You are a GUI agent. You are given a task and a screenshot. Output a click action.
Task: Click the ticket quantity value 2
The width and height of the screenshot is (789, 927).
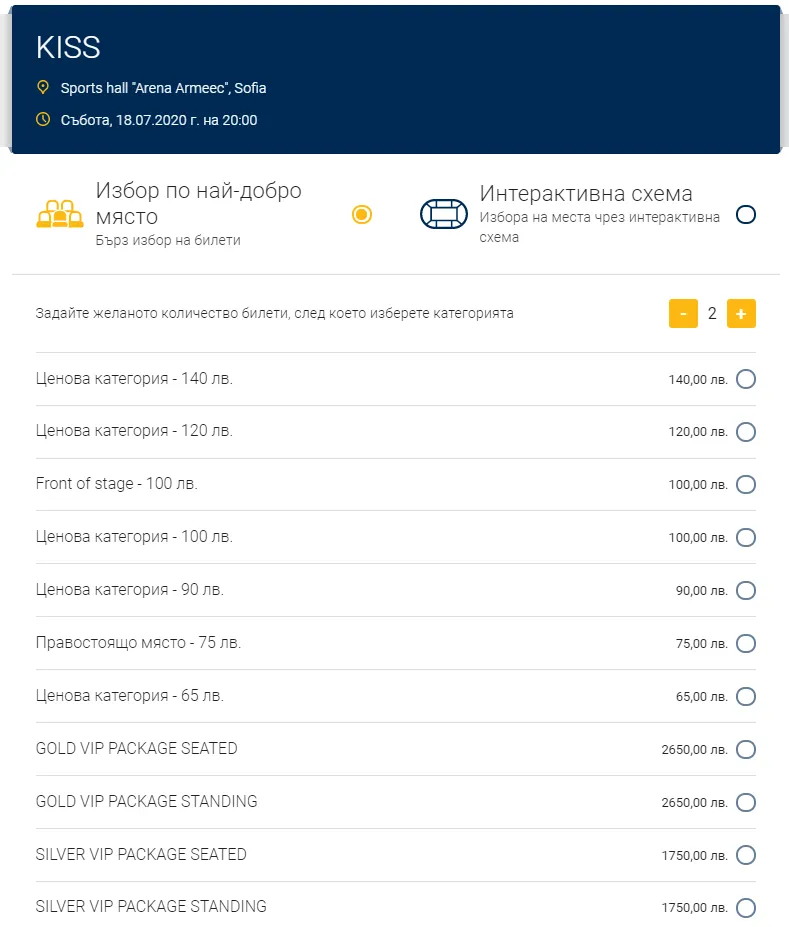coord(712,313)
